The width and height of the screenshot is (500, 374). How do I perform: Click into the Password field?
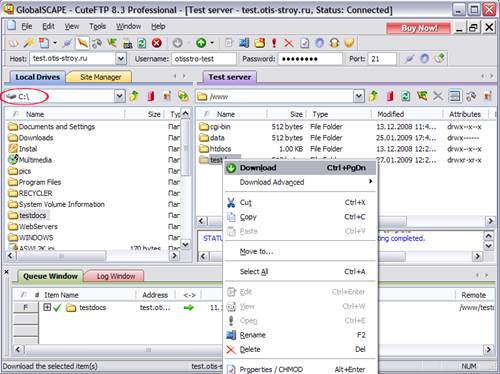point(310,59)
